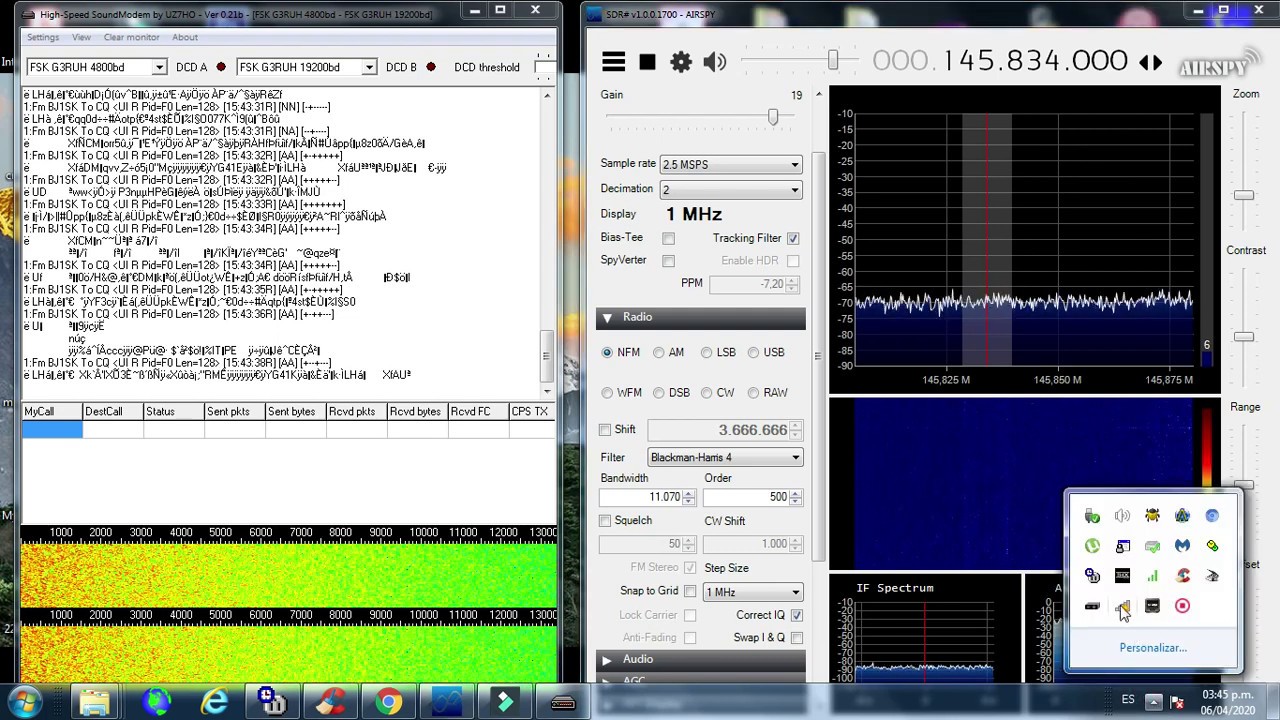The image size is (1280, 720).
Task: Toggle the Bias-Tee checkbox
Action: 668,238
